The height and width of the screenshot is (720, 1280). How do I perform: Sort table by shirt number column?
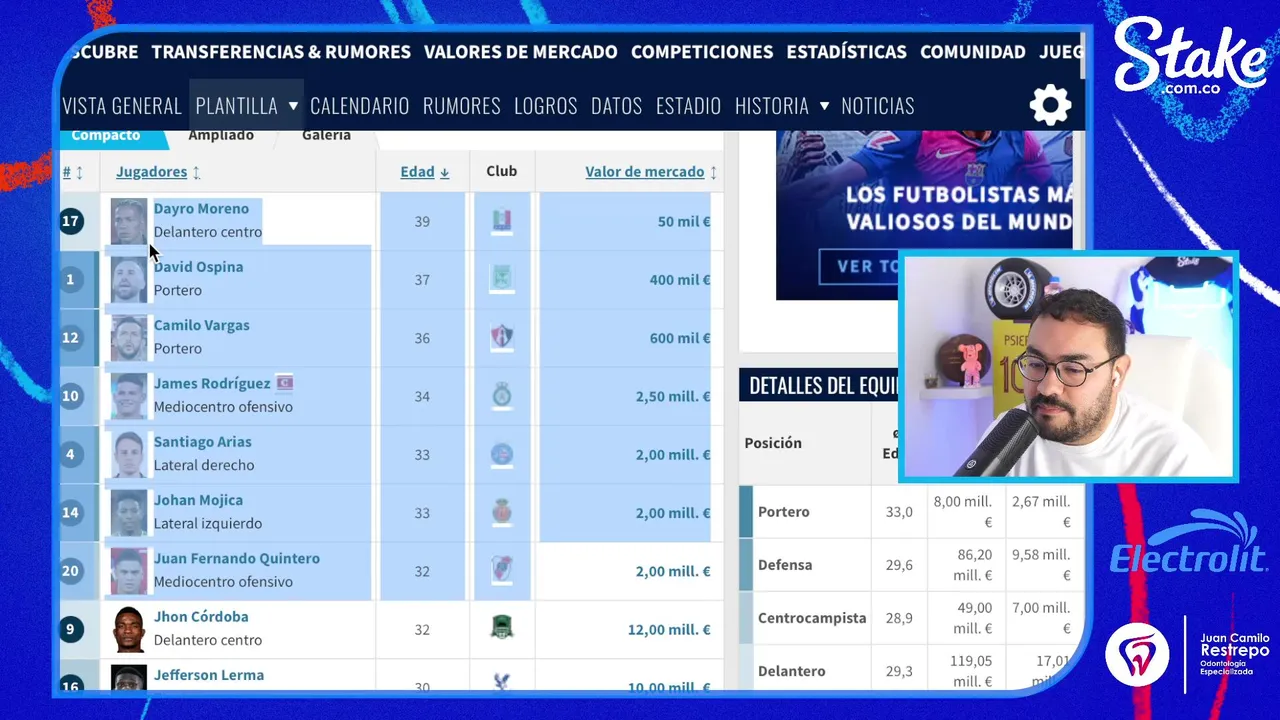pos(73,172)
